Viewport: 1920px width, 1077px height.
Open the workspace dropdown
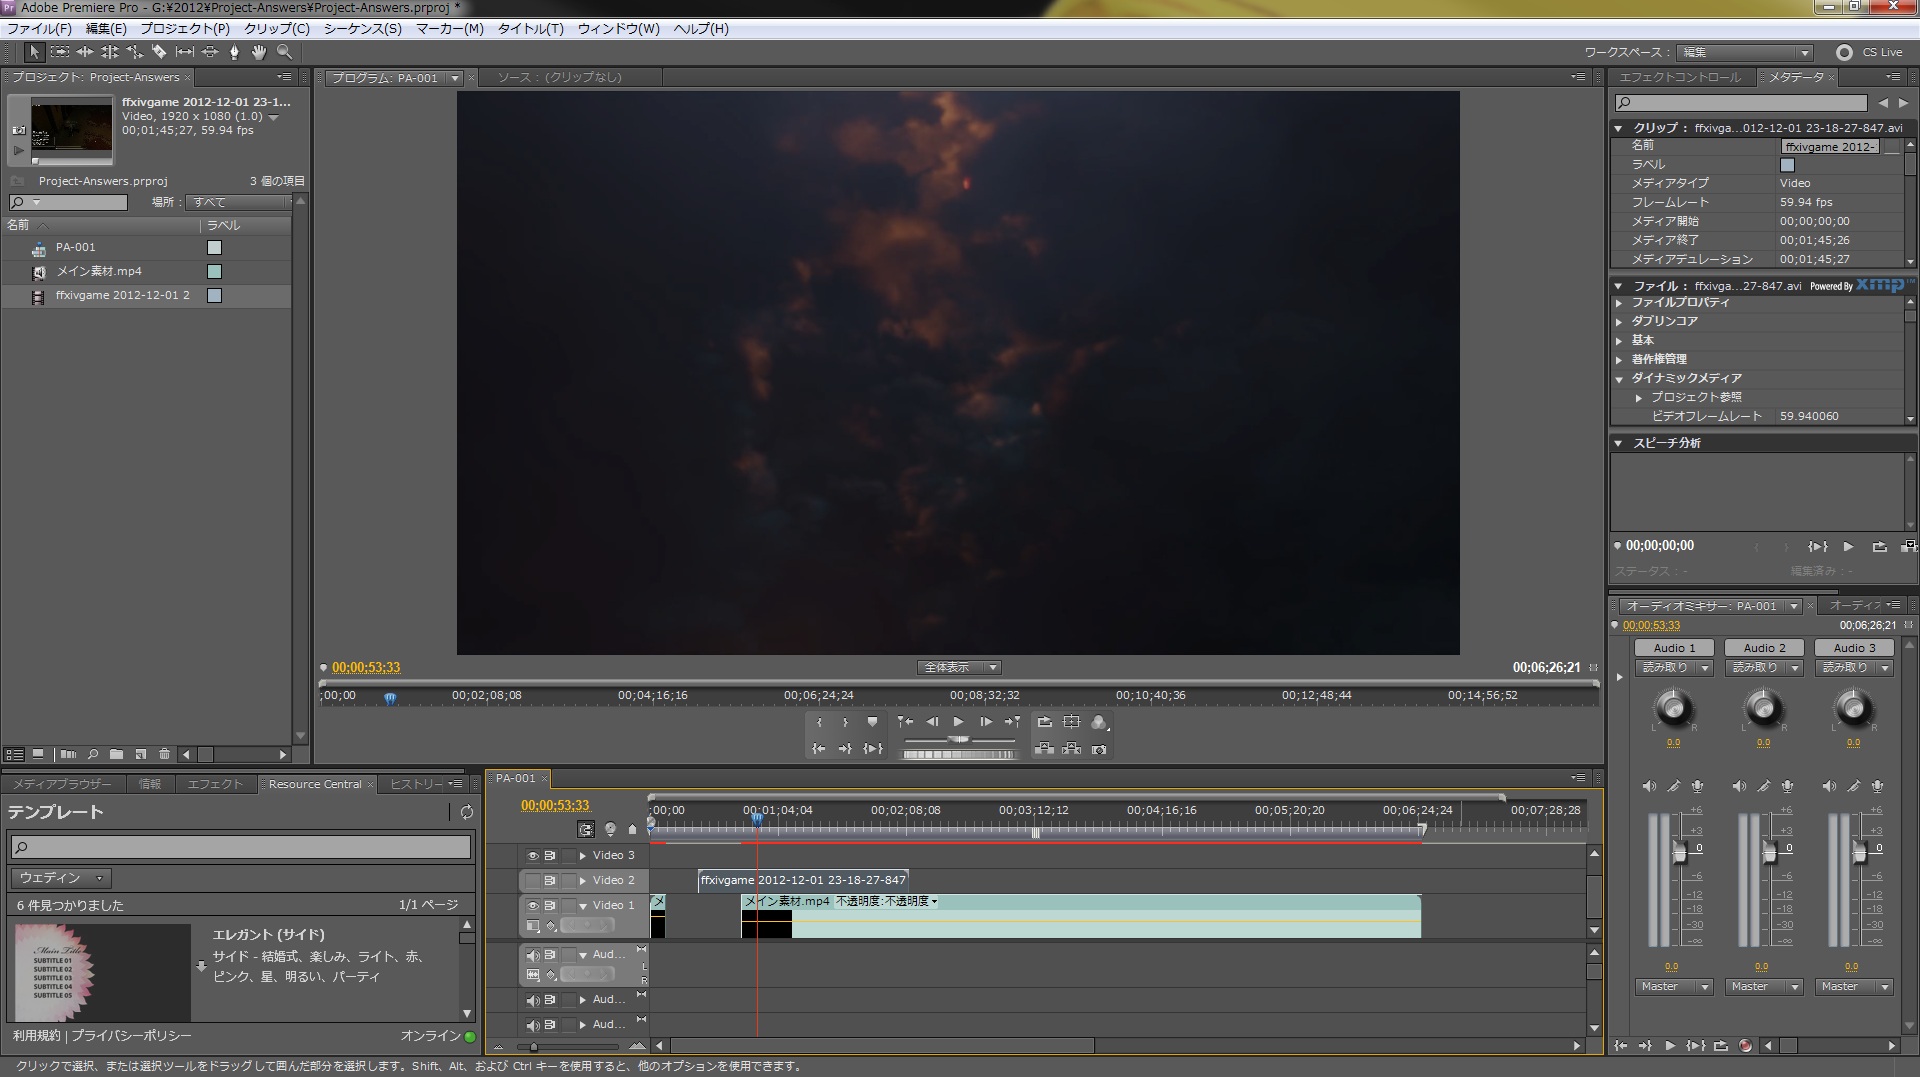(1745, 53)
